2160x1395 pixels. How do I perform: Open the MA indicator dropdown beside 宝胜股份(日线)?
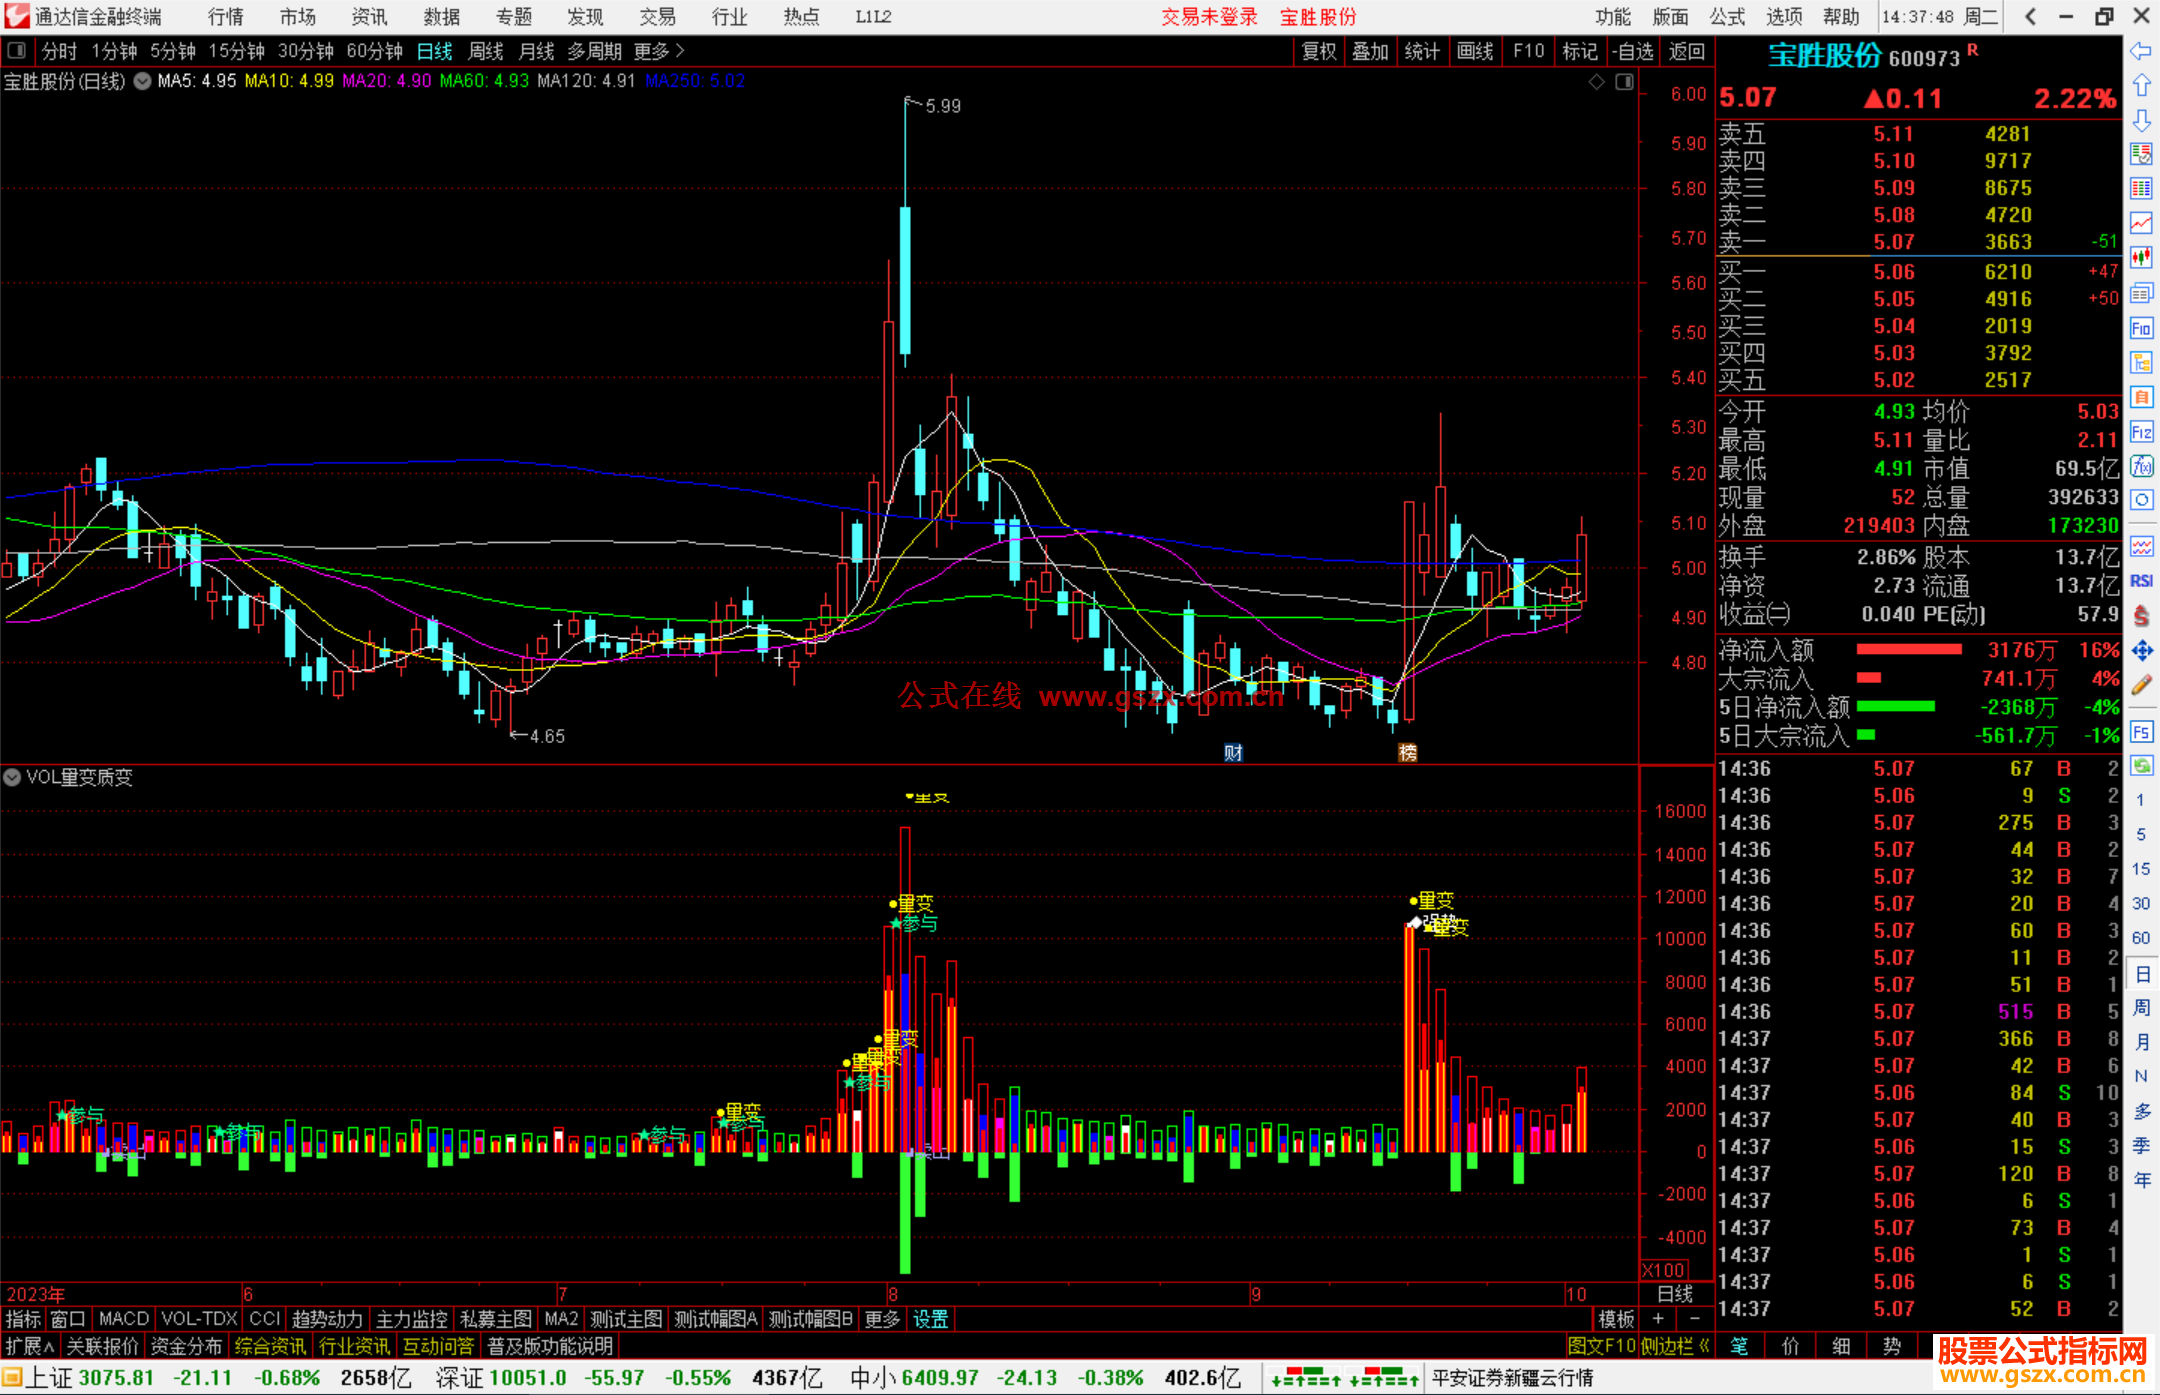click(x=143, y=81)
